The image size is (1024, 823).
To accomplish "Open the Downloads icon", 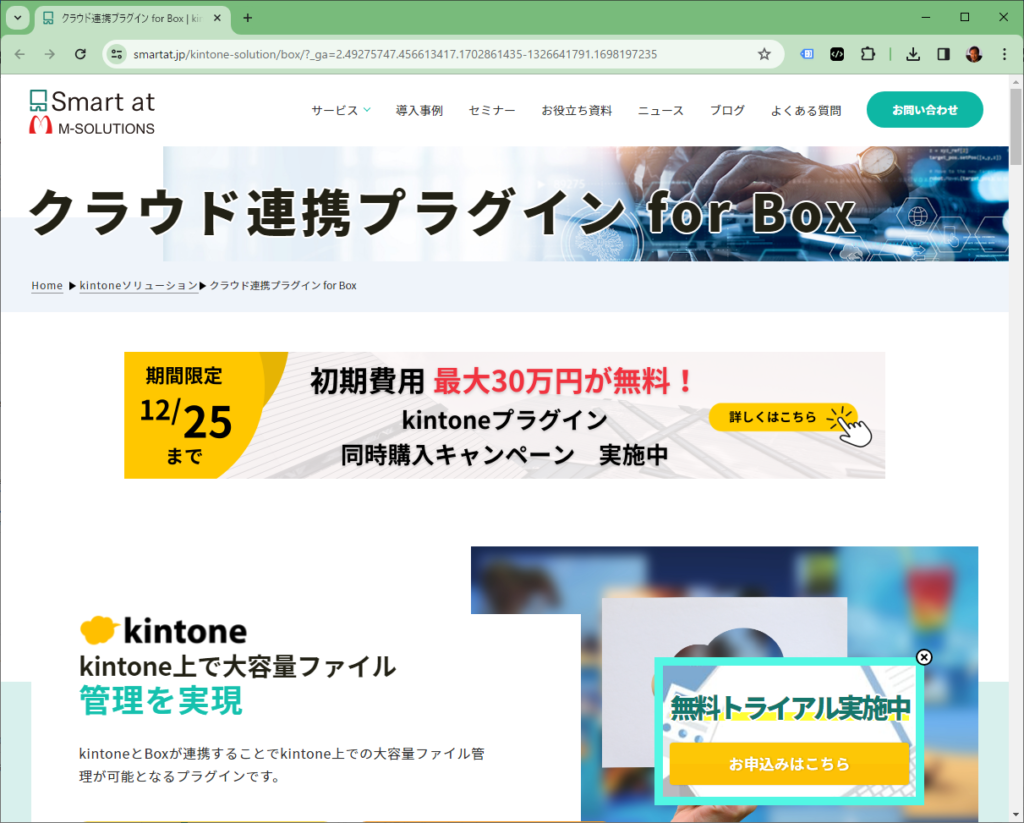I will click(913, 54).
